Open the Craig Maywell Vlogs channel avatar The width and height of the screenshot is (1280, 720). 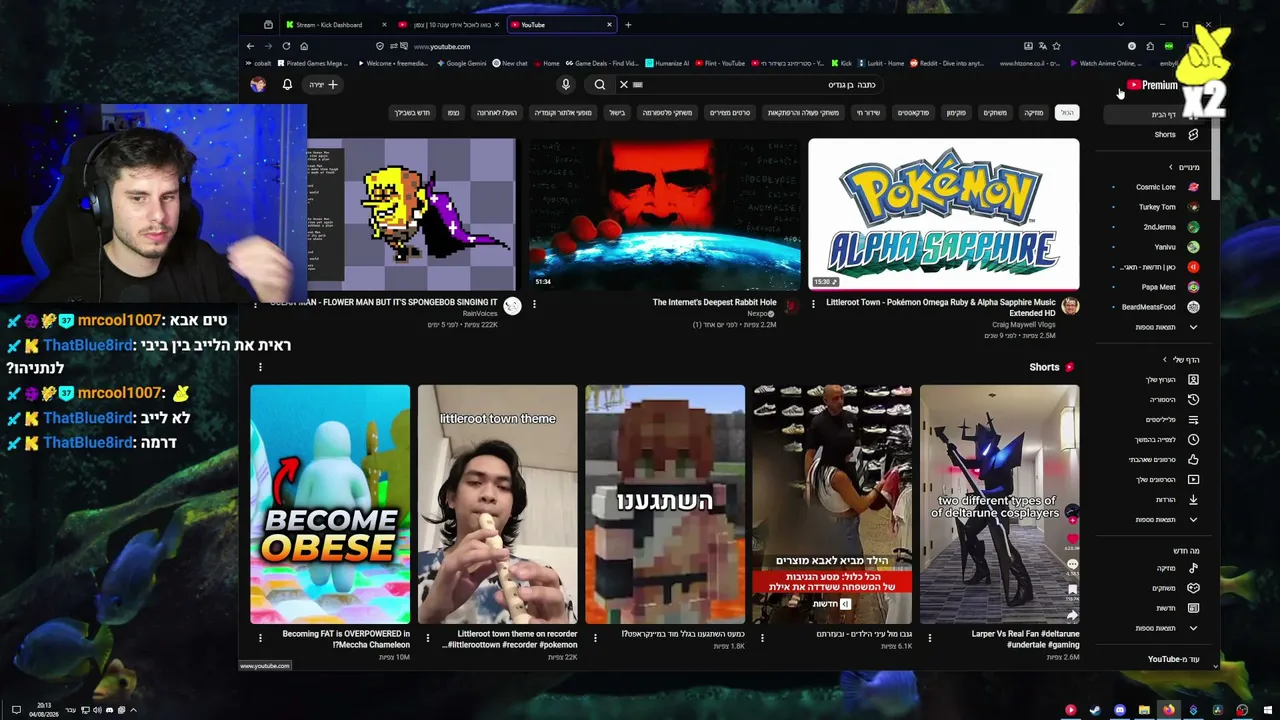point(1070,306)
